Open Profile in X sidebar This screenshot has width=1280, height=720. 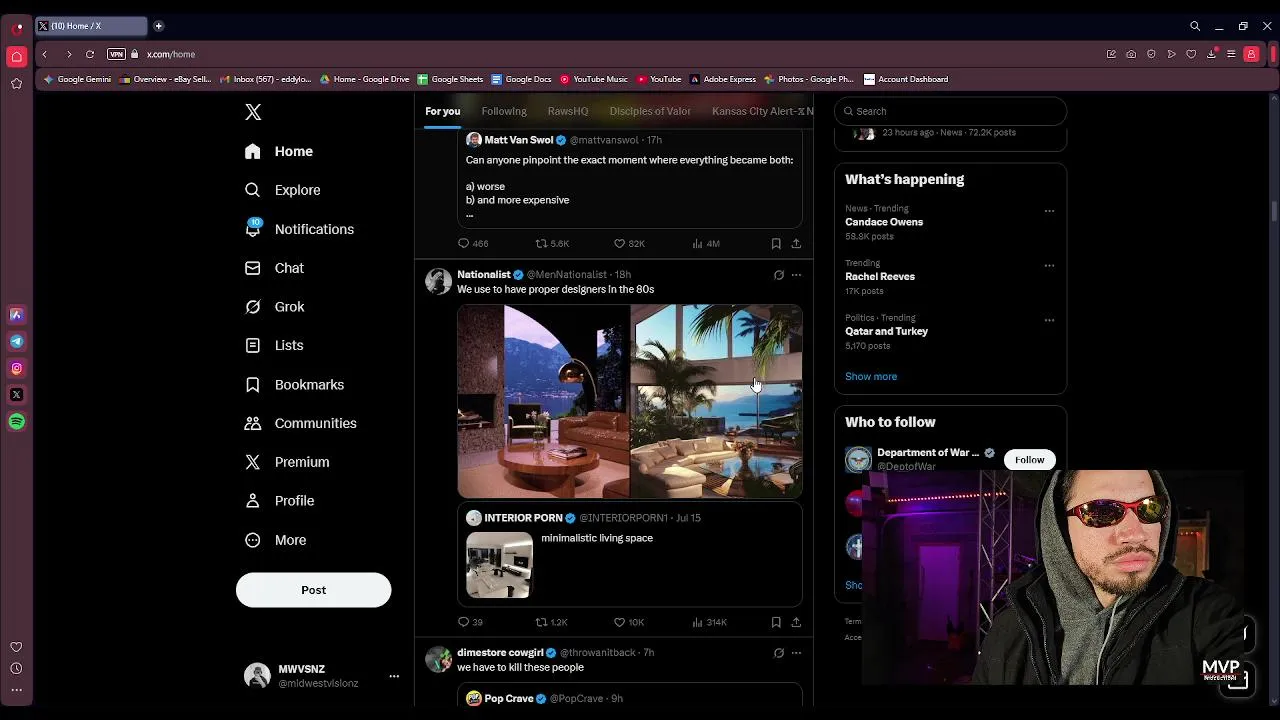(280, 501)
